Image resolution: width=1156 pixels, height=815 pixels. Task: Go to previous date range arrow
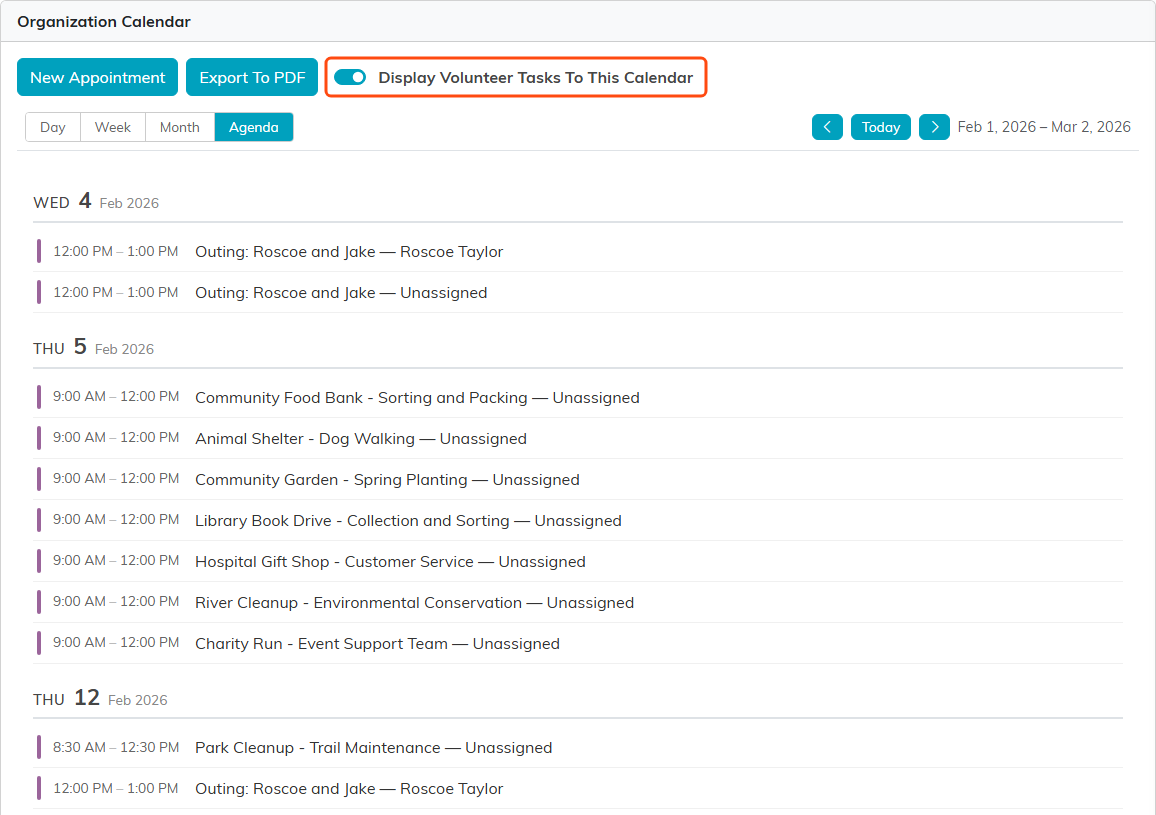tap(827, 127)
